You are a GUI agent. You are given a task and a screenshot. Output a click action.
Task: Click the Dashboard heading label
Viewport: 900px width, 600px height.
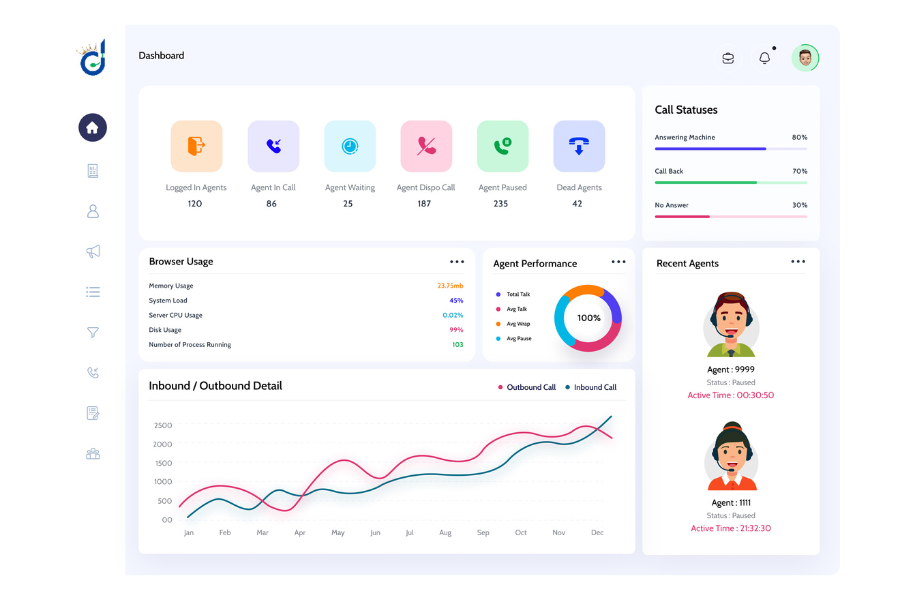[x=161, y=56]
